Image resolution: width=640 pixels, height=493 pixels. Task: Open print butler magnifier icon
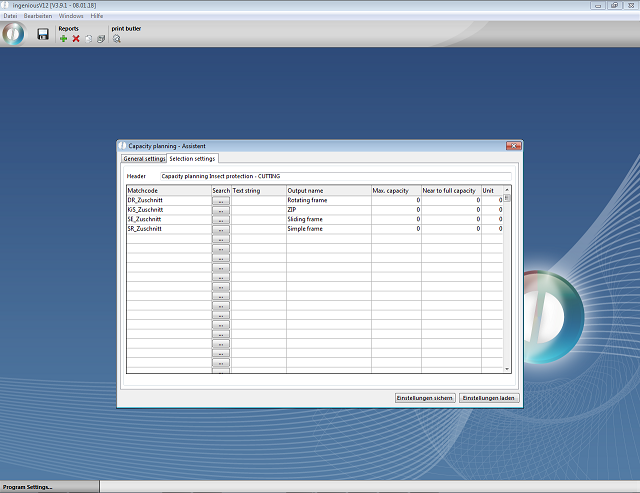[117, 39]
